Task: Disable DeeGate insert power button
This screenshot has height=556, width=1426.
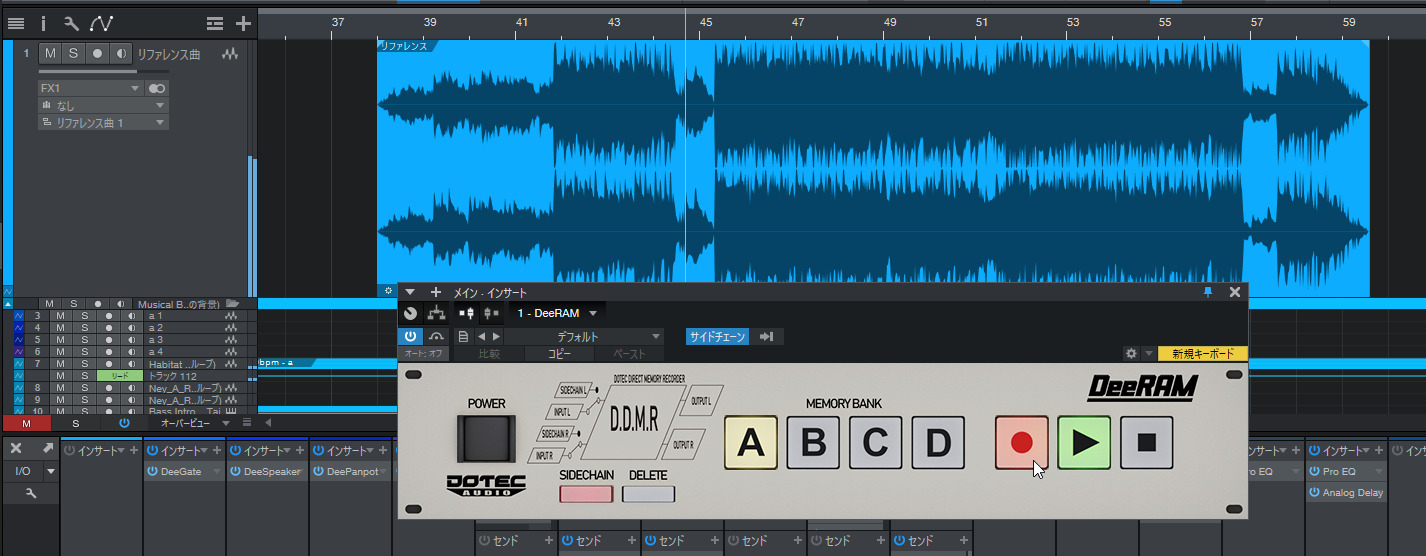Action: tap(152, 471)
